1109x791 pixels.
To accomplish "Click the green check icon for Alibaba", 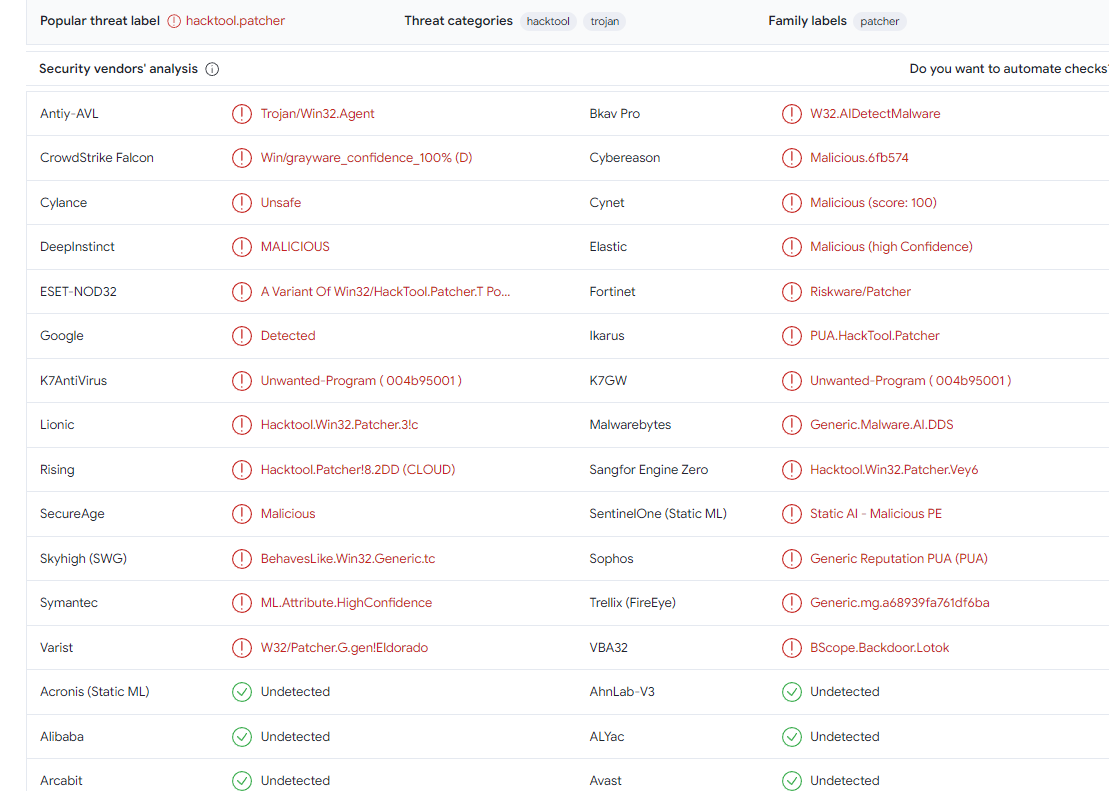I will (x=242, y=737).
